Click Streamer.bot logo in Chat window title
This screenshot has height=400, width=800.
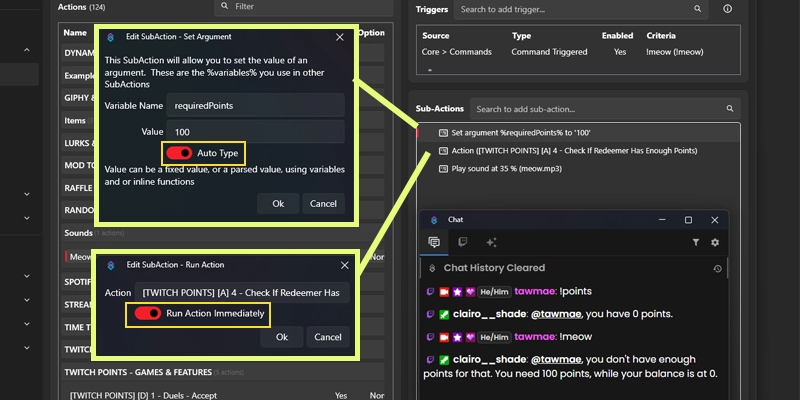pos(434,220)
